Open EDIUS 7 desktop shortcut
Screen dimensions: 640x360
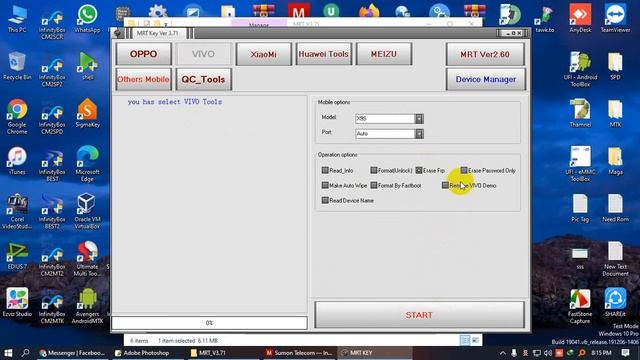click(x=17, y=255)
